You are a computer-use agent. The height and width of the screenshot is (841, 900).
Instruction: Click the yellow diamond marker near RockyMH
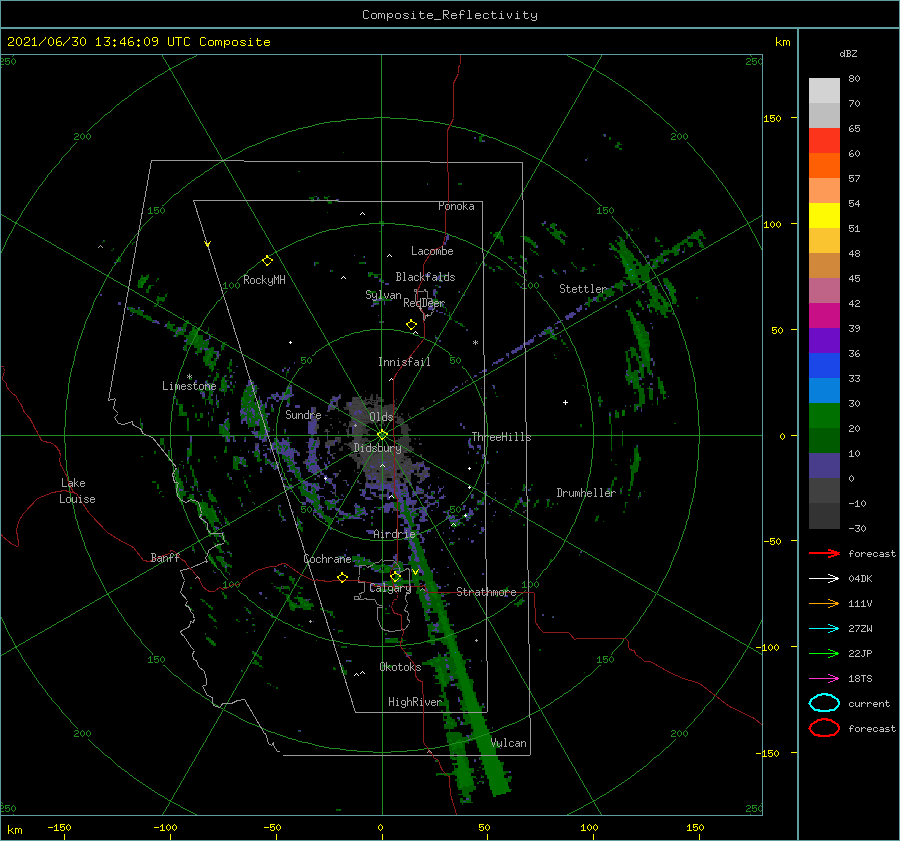click(267, 261)
